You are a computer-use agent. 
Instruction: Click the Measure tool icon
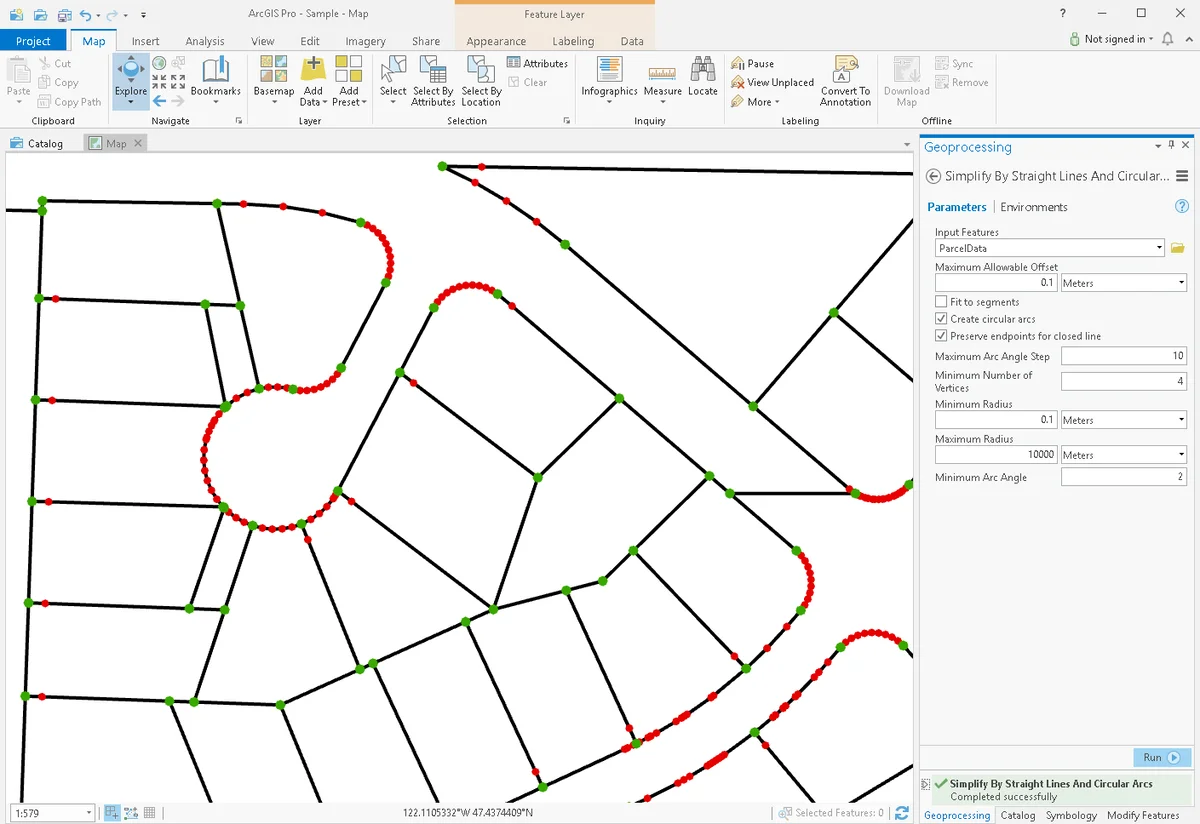(x=662, y=72)
